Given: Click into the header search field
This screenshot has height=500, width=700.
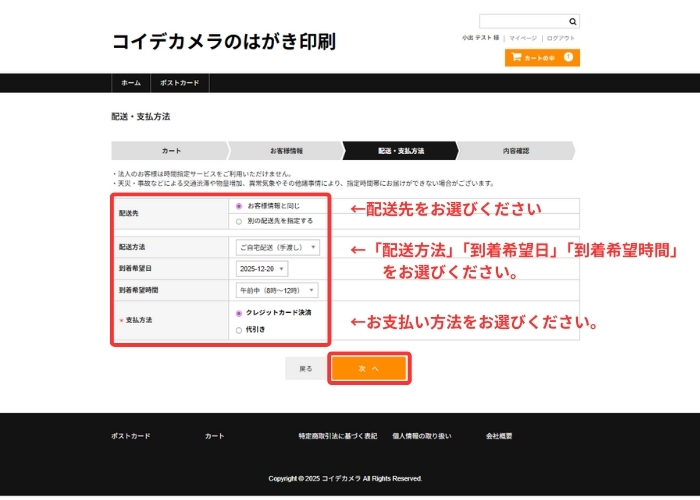Looking at the screenshot, I should point(522,21).
